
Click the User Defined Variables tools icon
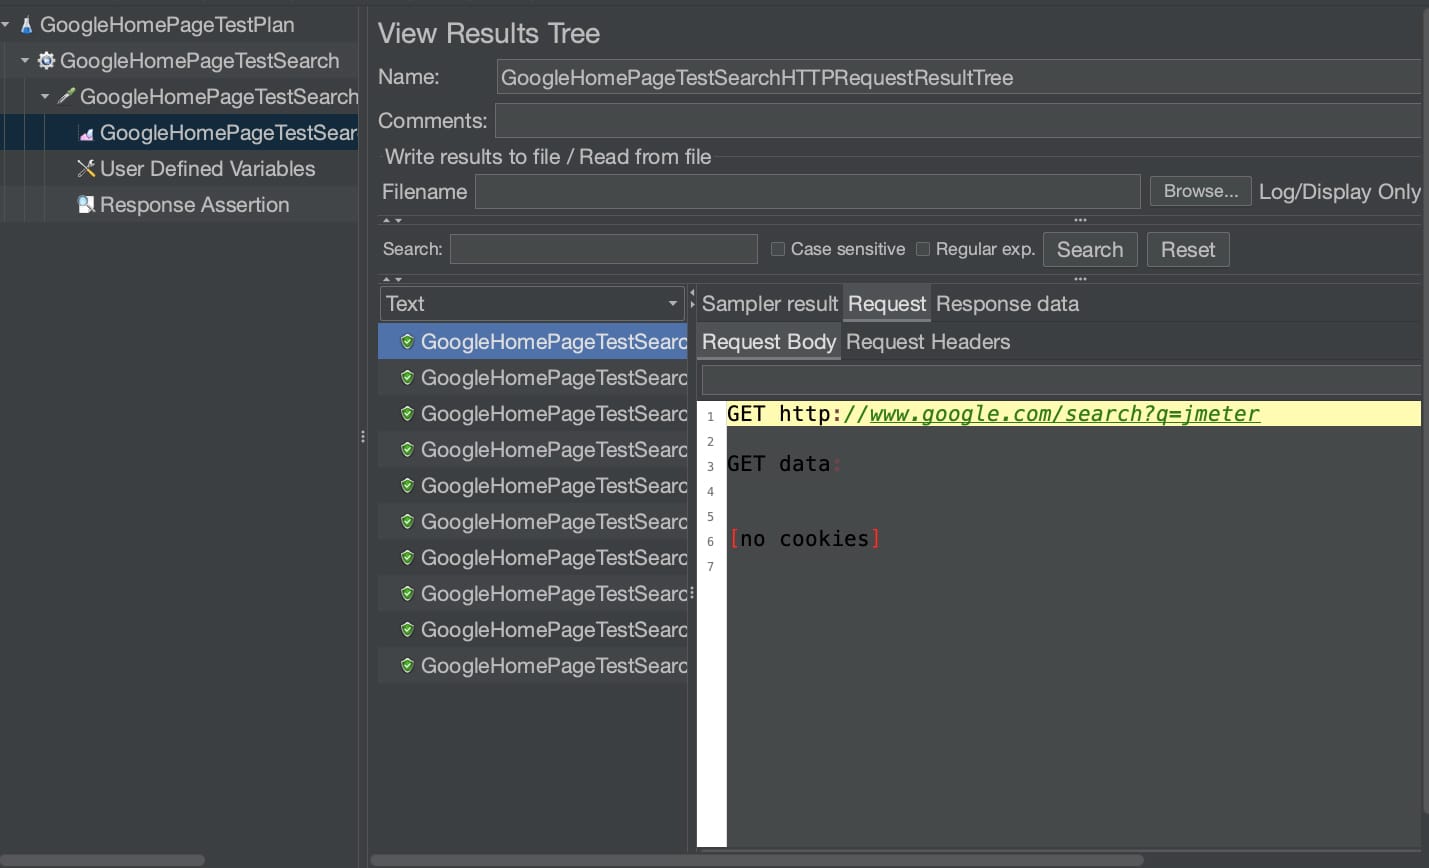tap(86, 169)
